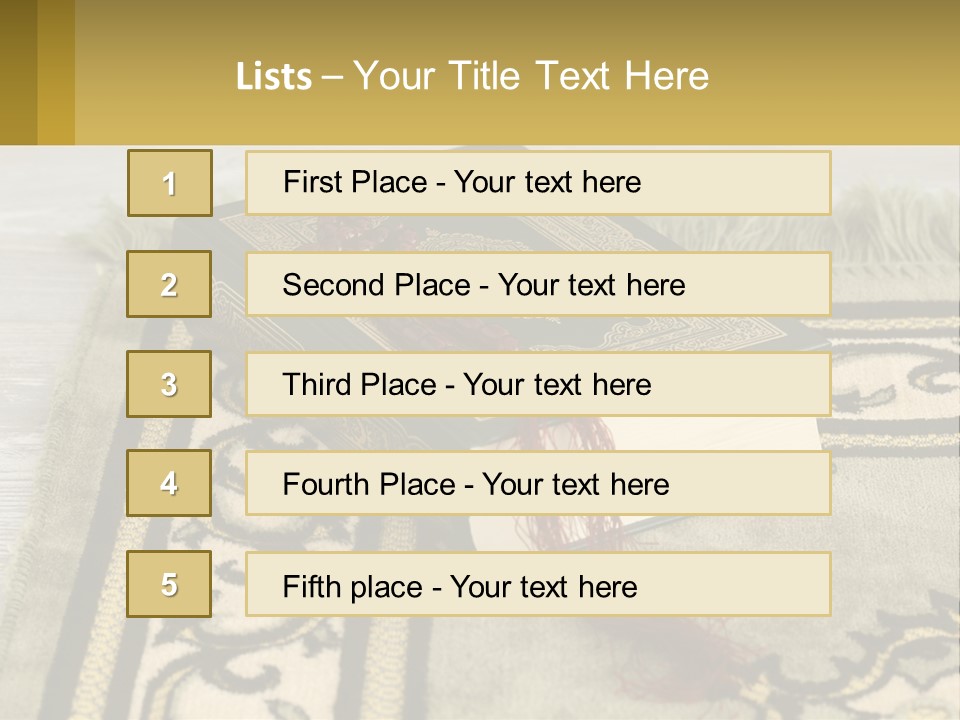This screenshot has height=720, width=960.
Task: Click the number 3 square
Action: [169, 384]
